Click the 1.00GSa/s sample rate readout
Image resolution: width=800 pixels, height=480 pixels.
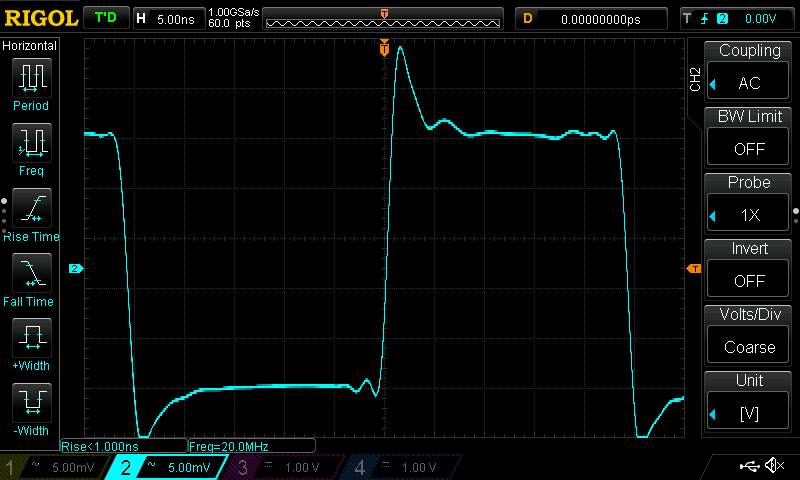(x=234, y=12)
